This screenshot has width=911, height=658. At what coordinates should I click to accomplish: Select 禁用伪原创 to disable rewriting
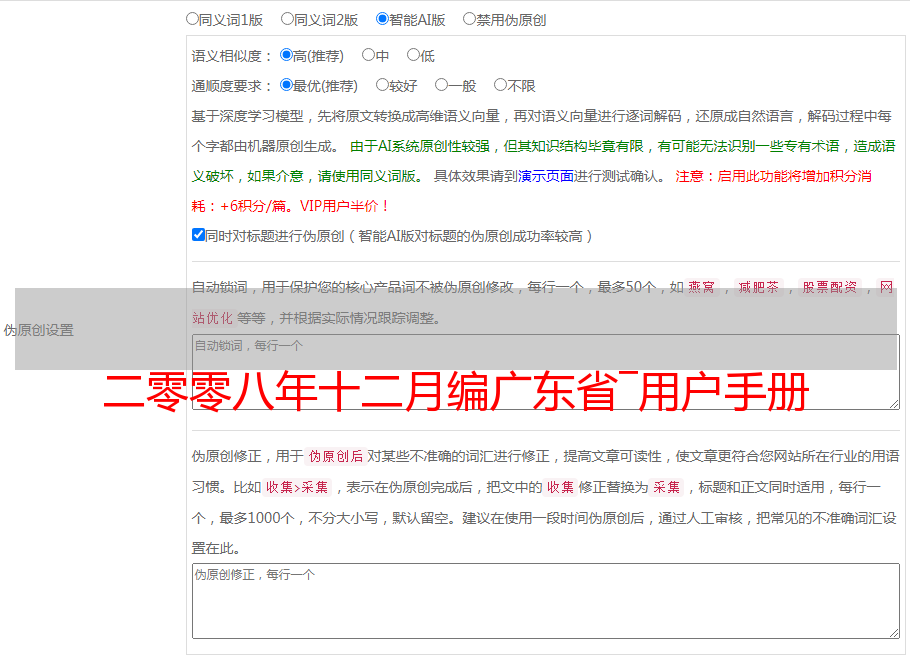coord(469,19)
